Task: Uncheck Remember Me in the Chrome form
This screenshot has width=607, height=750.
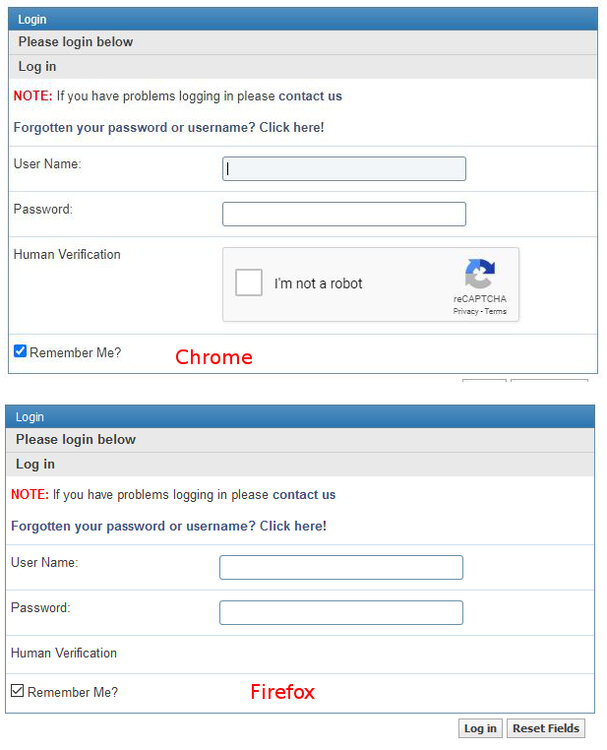Action: point(20,351)
